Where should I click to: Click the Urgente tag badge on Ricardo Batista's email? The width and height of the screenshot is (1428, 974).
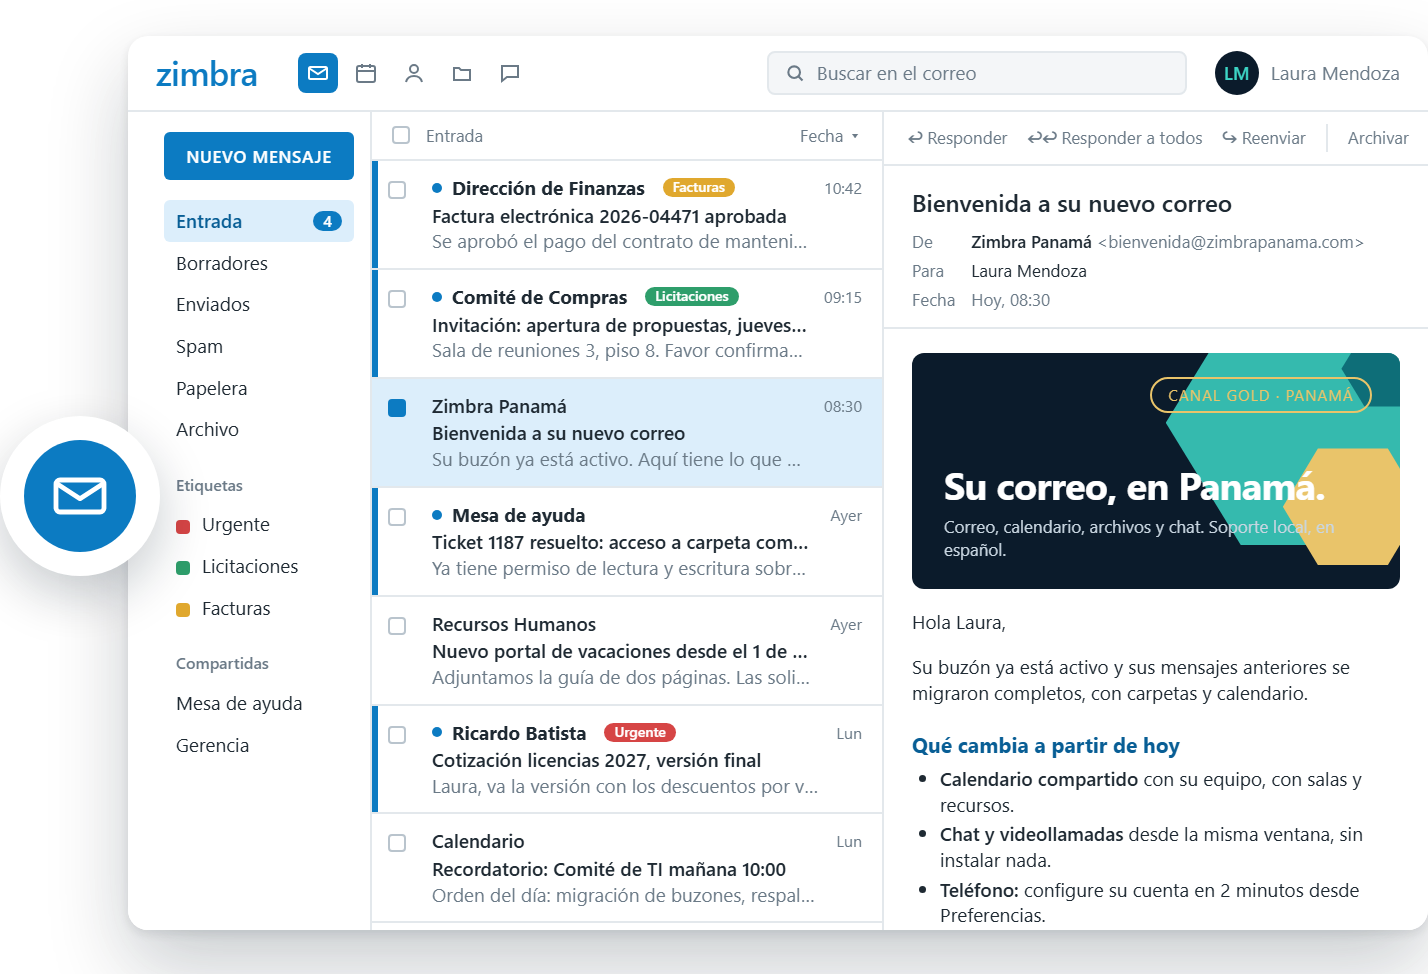click(640, 733)
